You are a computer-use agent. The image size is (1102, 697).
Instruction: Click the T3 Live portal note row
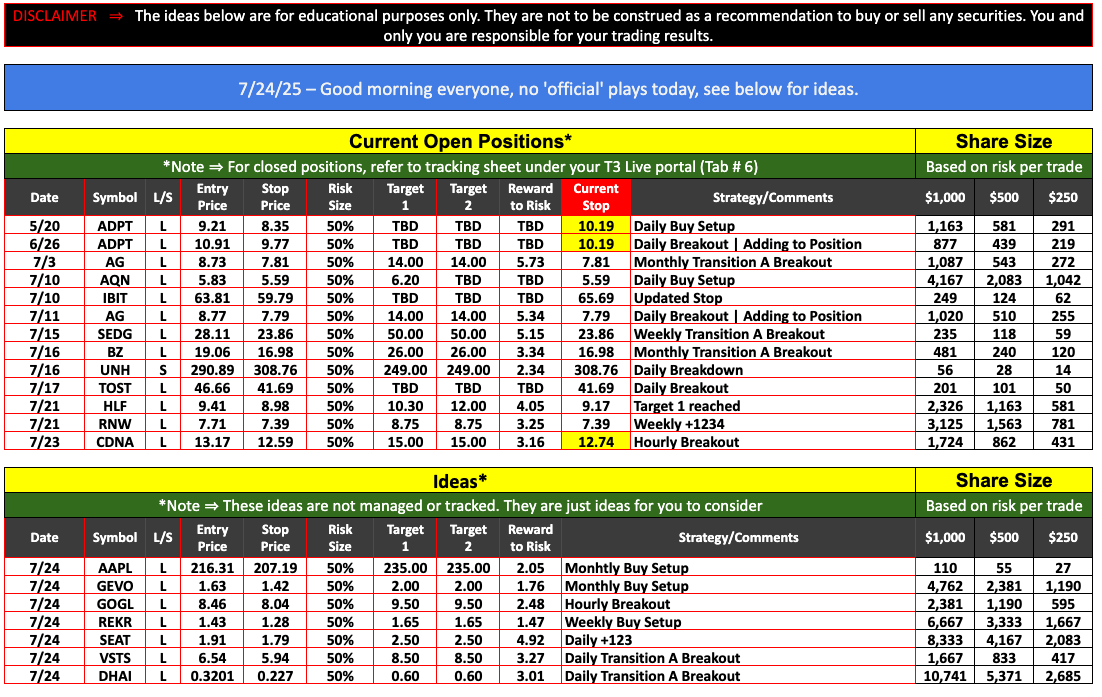459,166
